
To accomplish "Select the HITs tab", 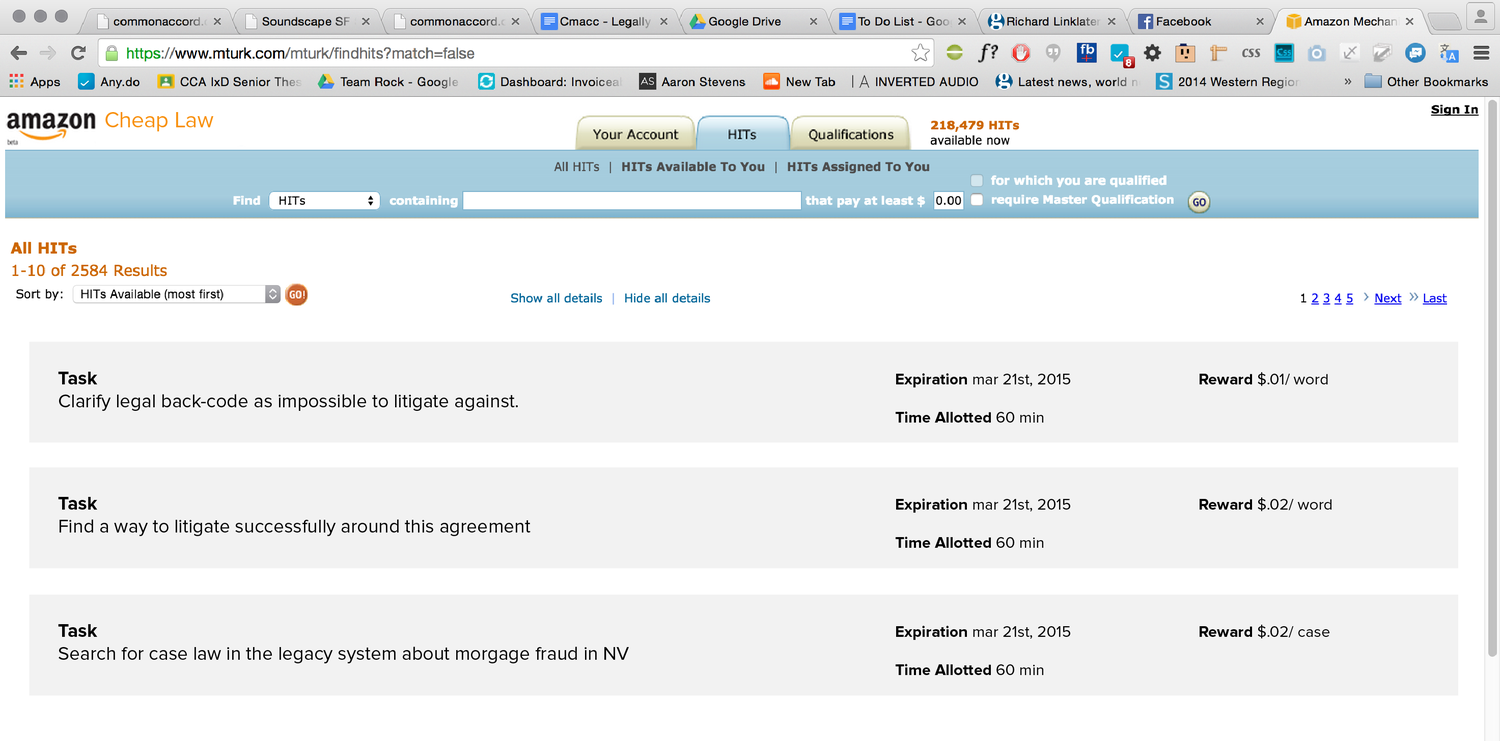I will click(x=742, y=134).
